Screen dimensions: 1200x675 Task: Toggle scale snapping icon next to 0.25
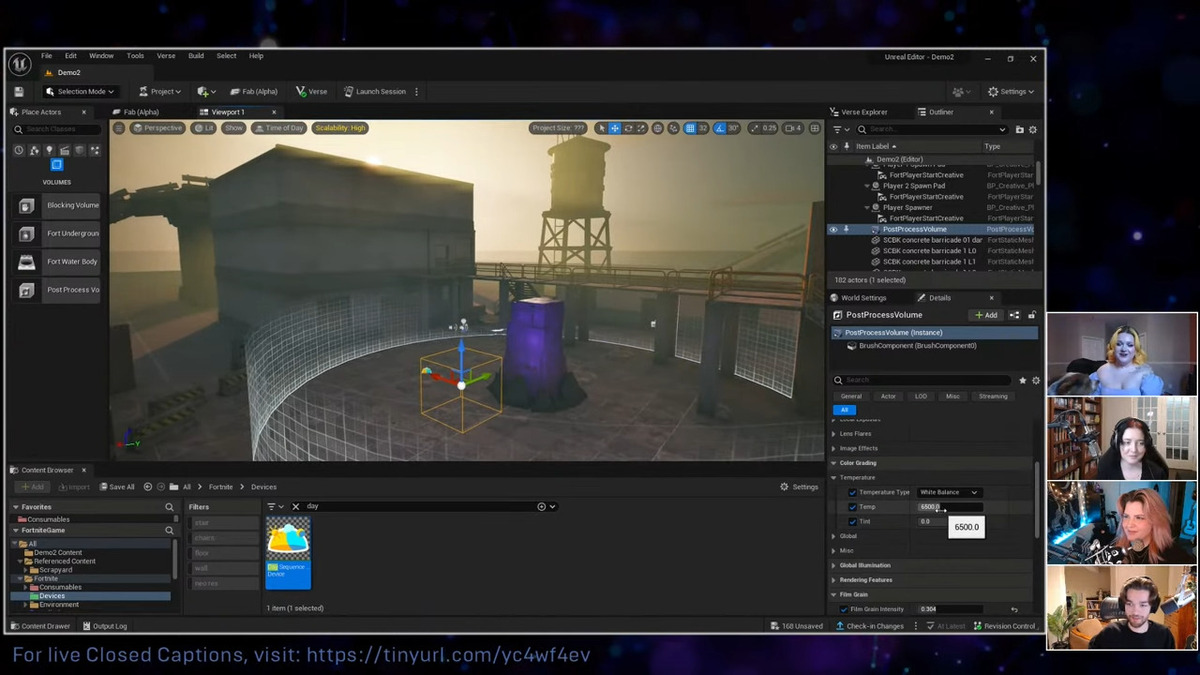(754, 128)
